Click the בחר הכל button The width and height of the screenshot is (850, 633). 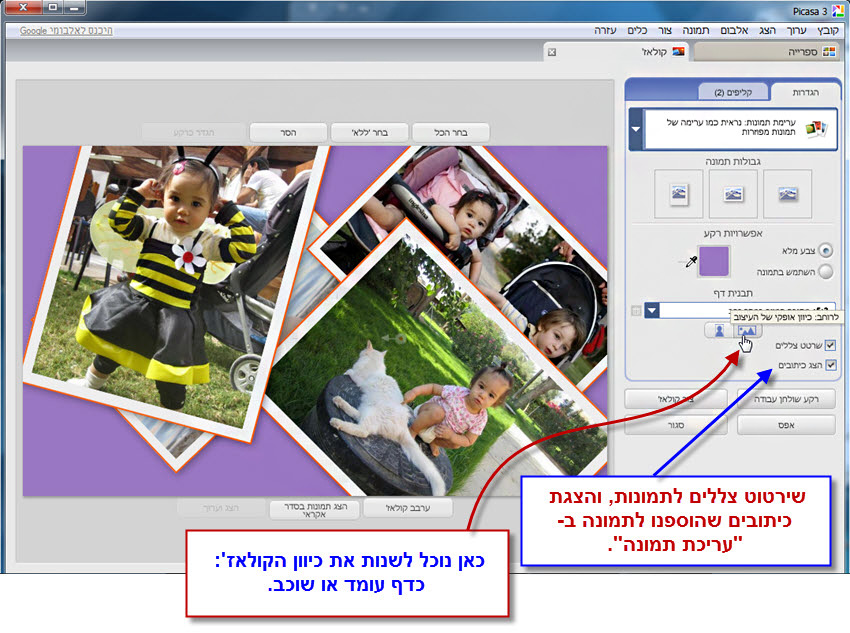pos(450,132)
